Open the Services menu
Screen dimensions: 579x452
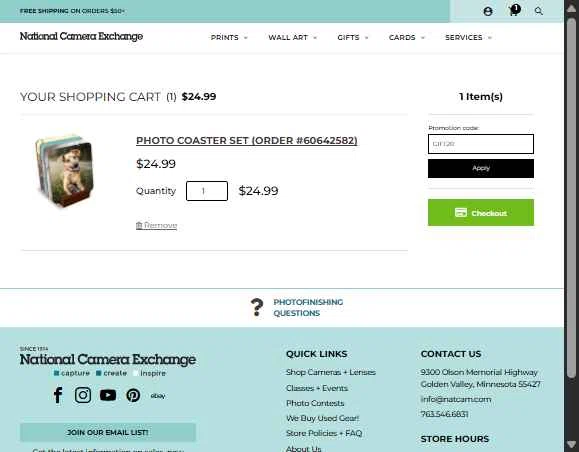tap(468, 38)
